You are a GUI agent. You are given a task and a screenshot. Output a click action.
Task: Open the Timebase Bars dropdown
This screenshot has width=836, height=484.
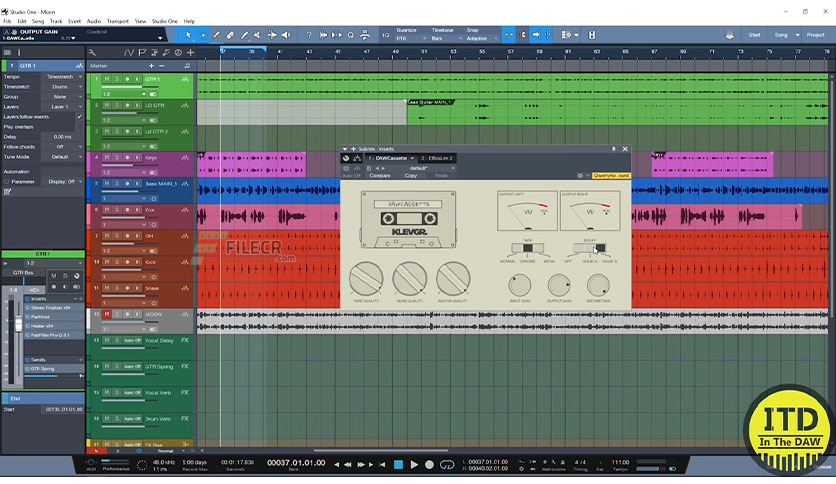[x=446, y=38]
